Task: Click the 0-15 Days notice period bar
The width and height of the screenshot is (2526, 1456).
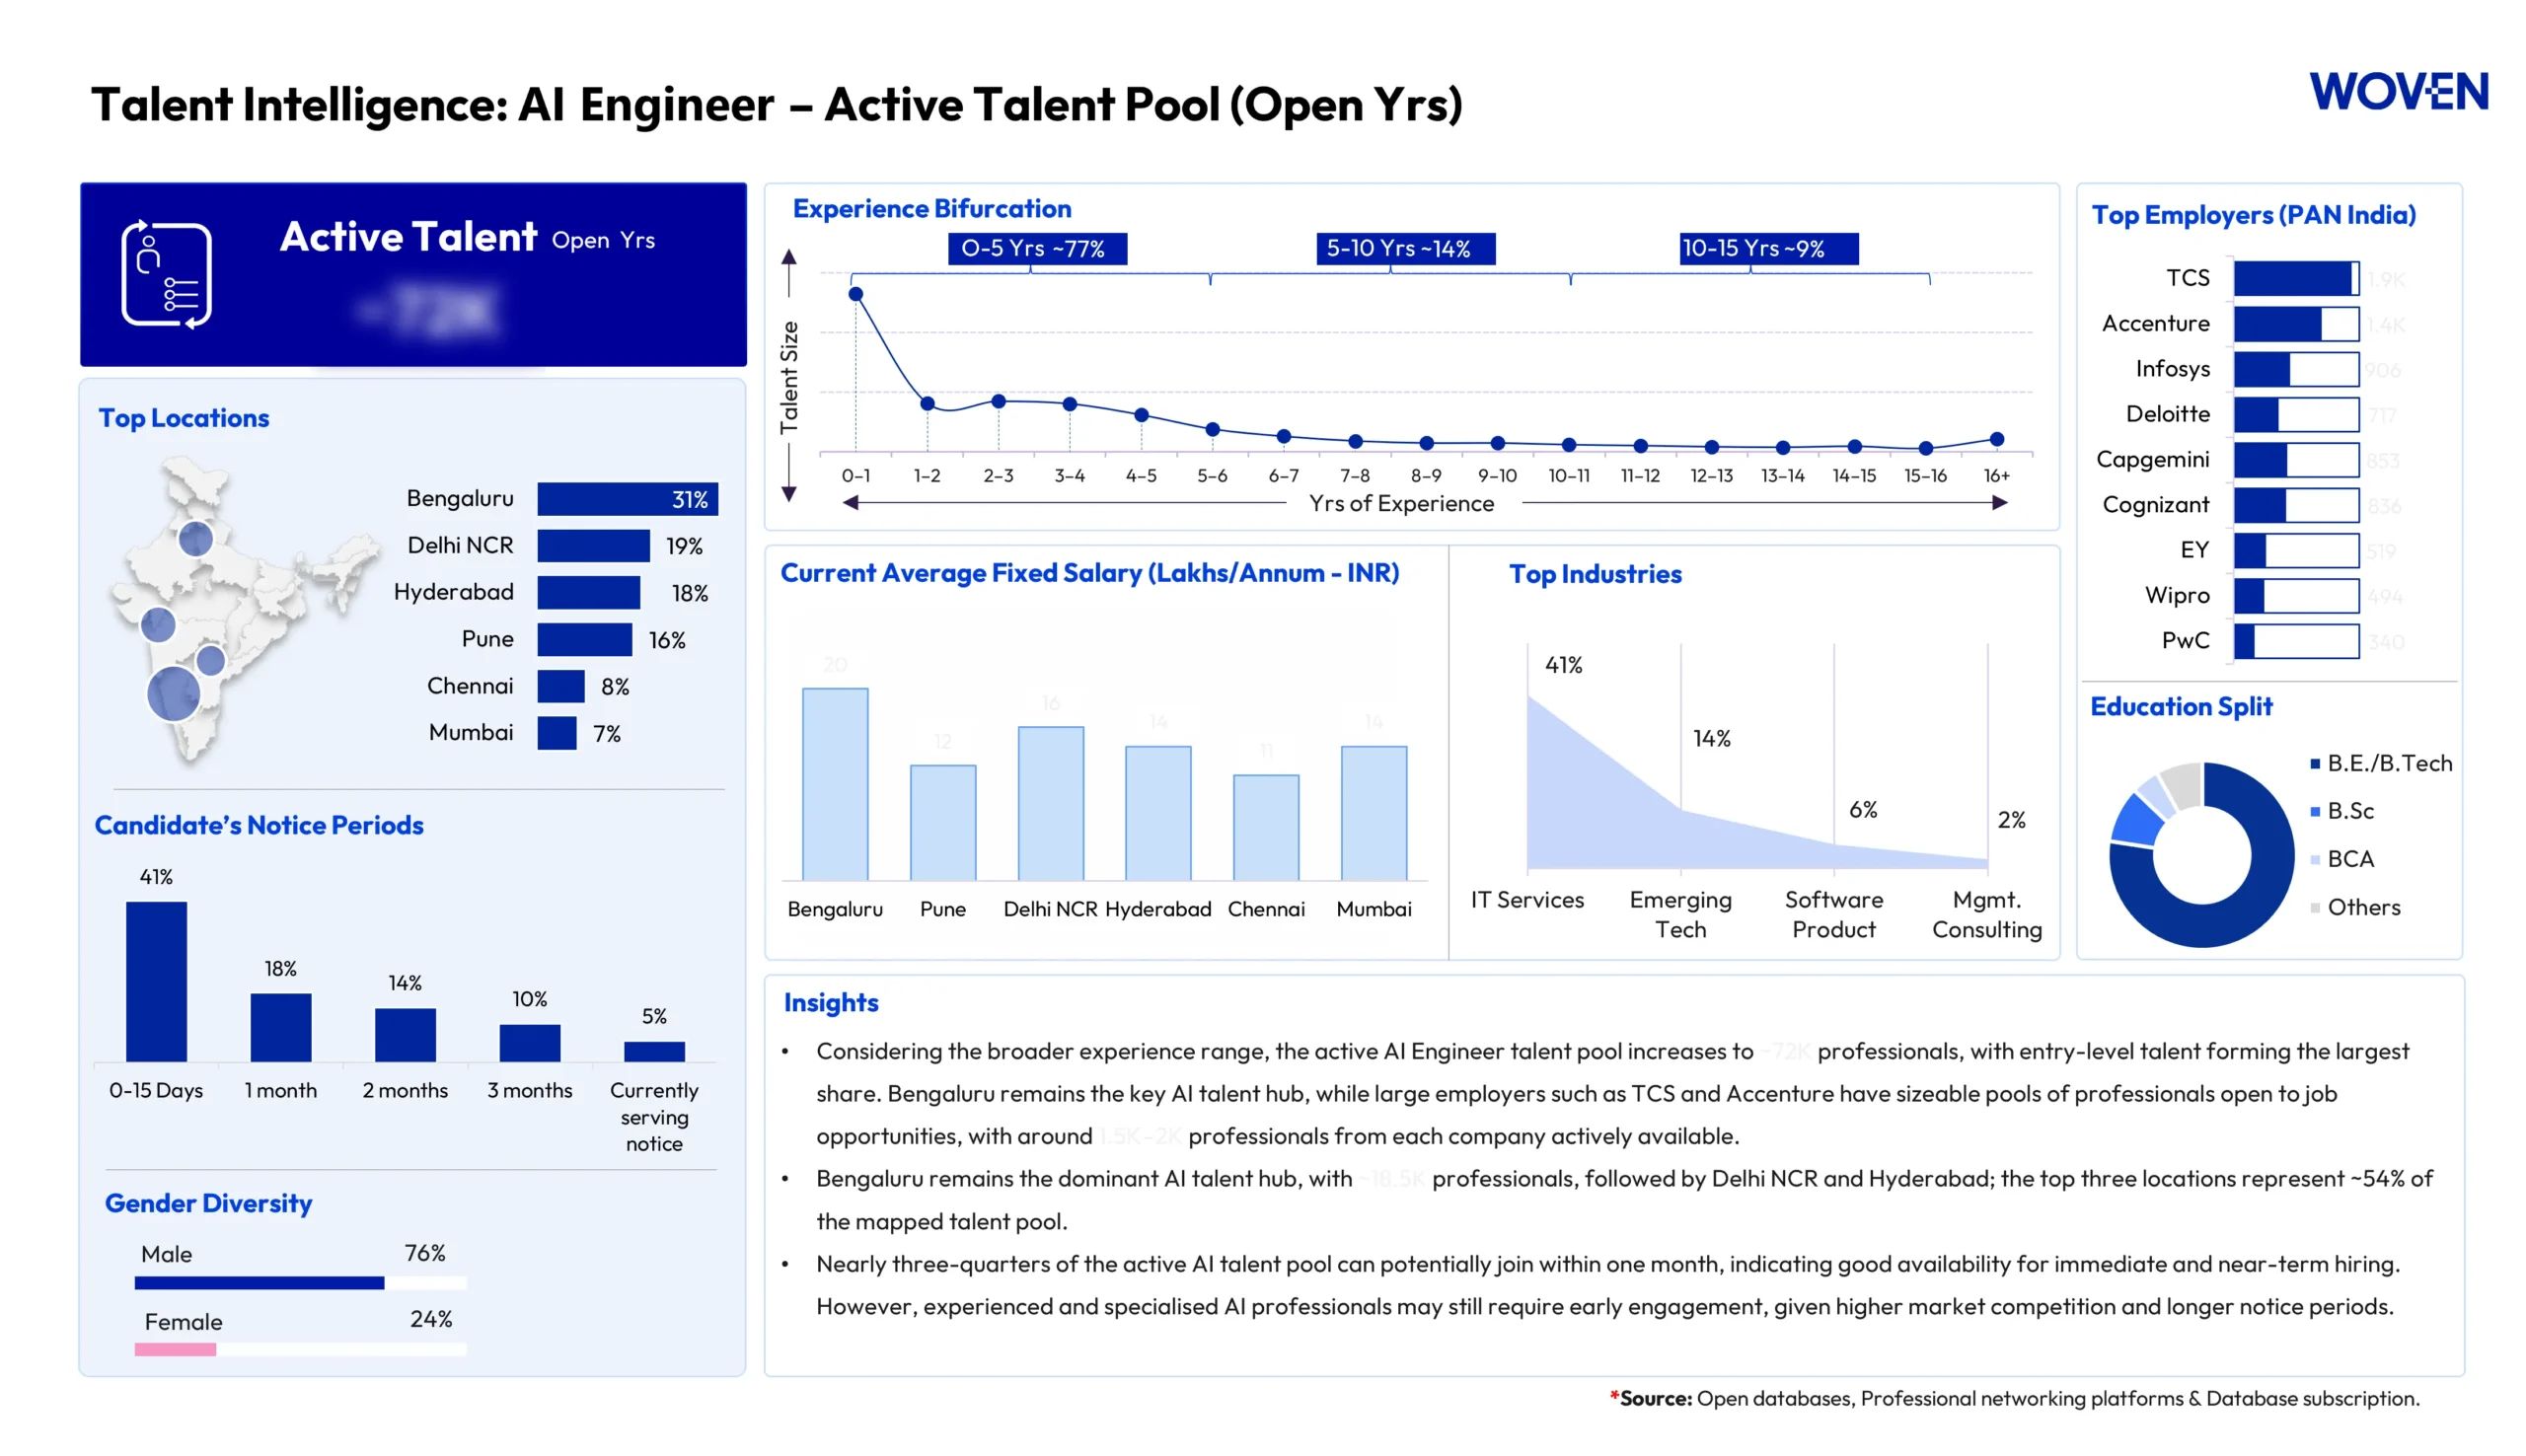Action: tap(156, 980)
